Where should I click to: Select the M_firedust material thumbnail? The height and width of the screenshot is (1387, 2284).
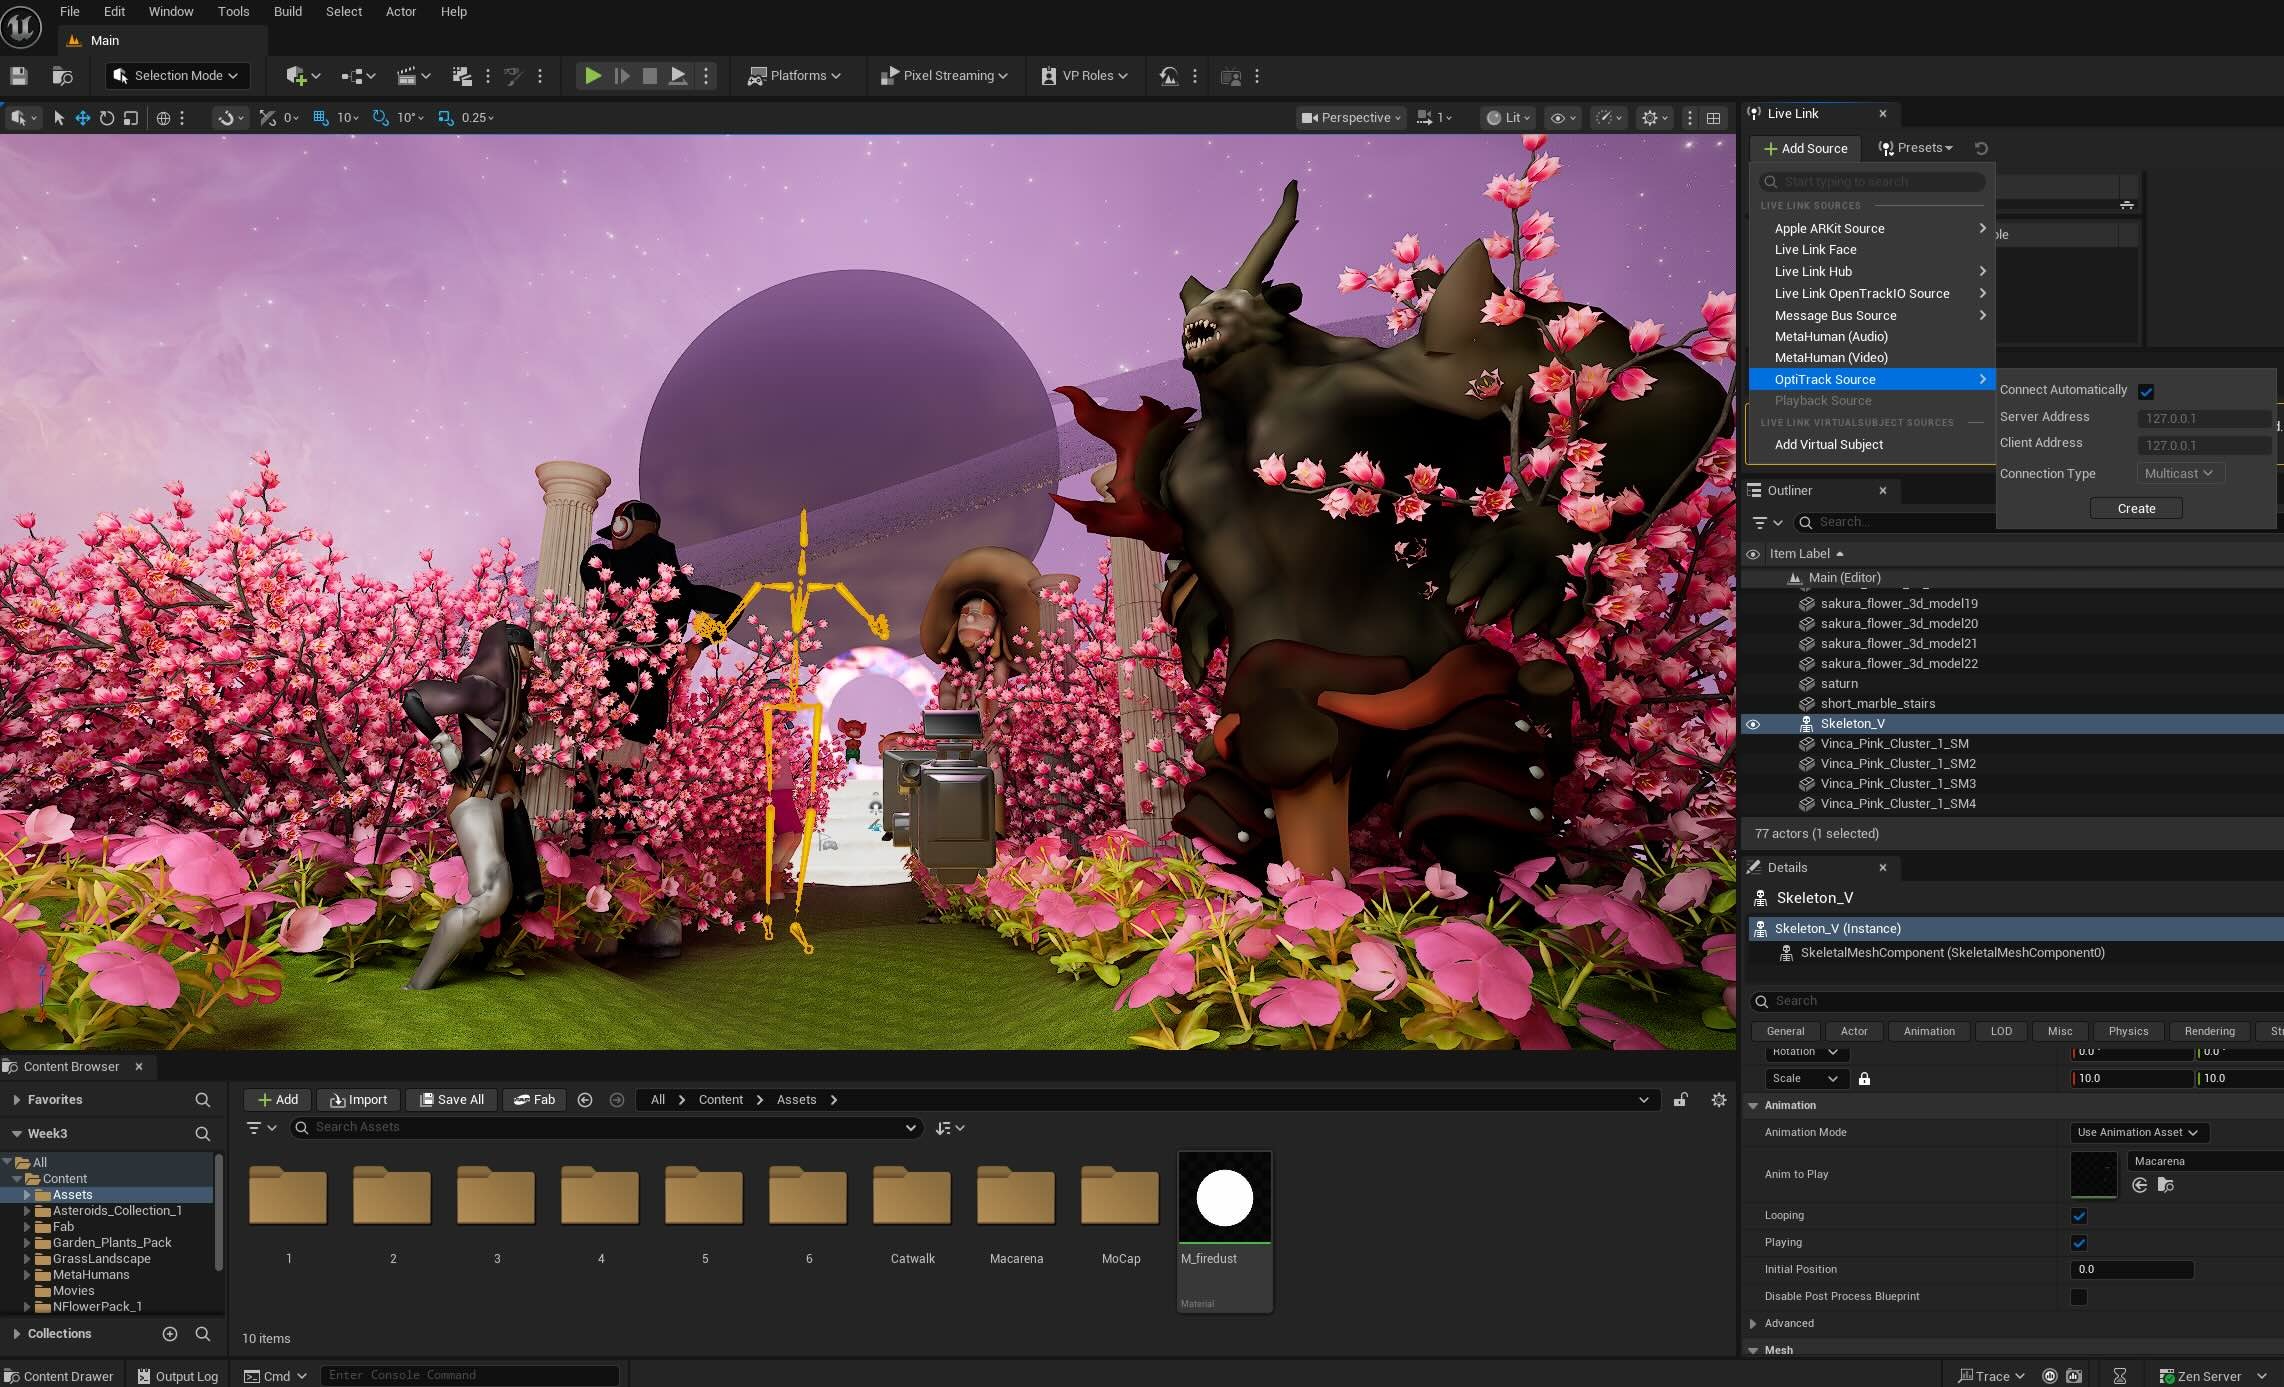[1224, 1198]
